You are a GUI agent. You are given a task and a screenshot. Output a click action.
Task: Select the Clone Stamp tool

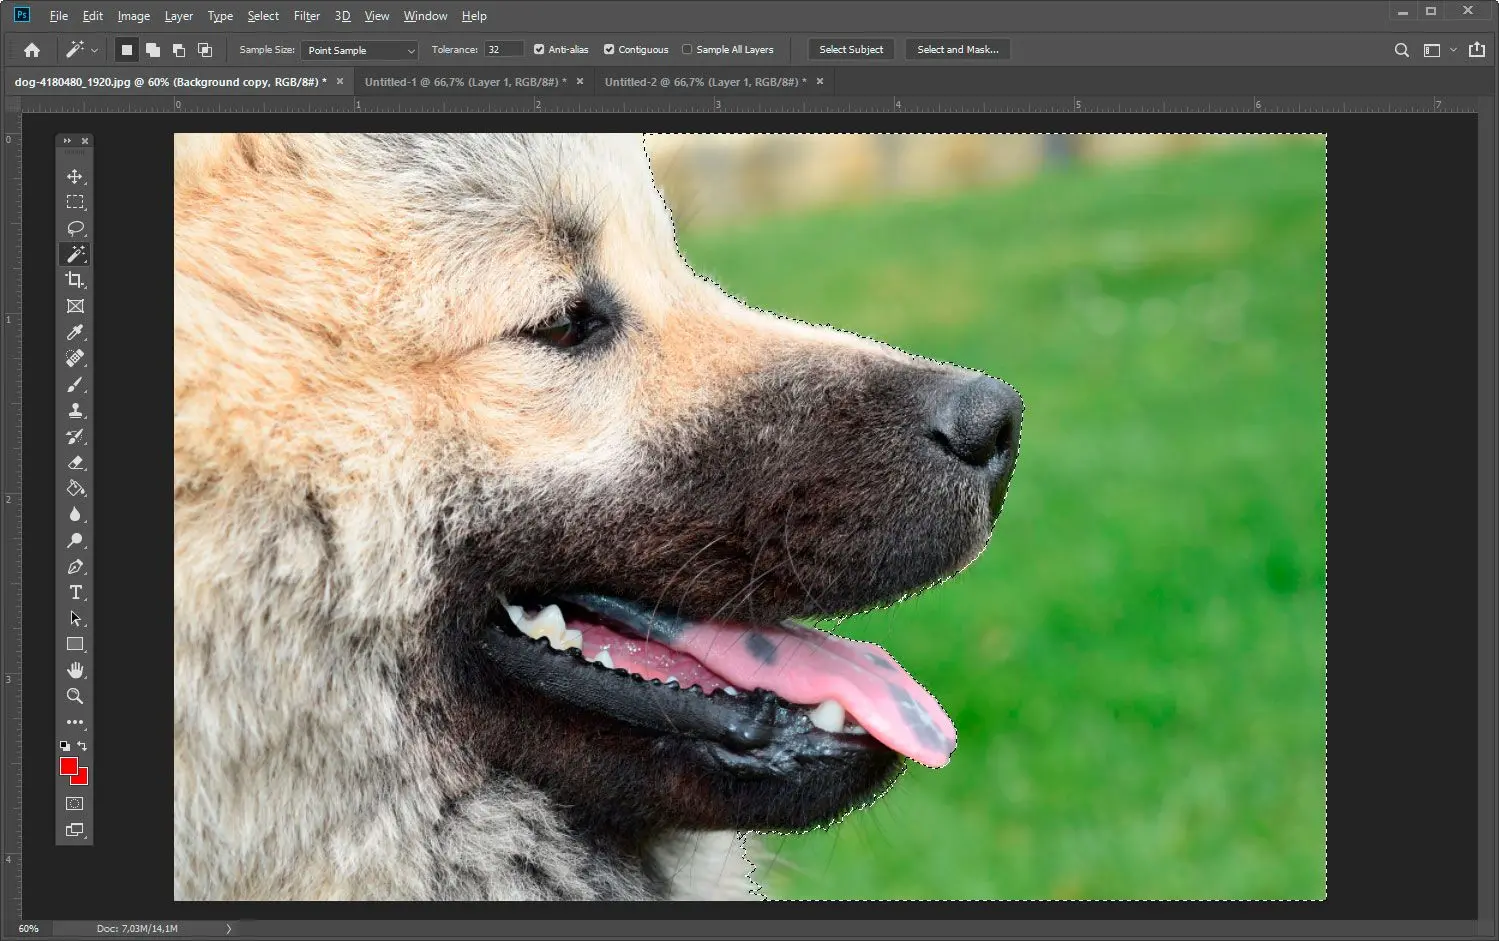point(75,411)
